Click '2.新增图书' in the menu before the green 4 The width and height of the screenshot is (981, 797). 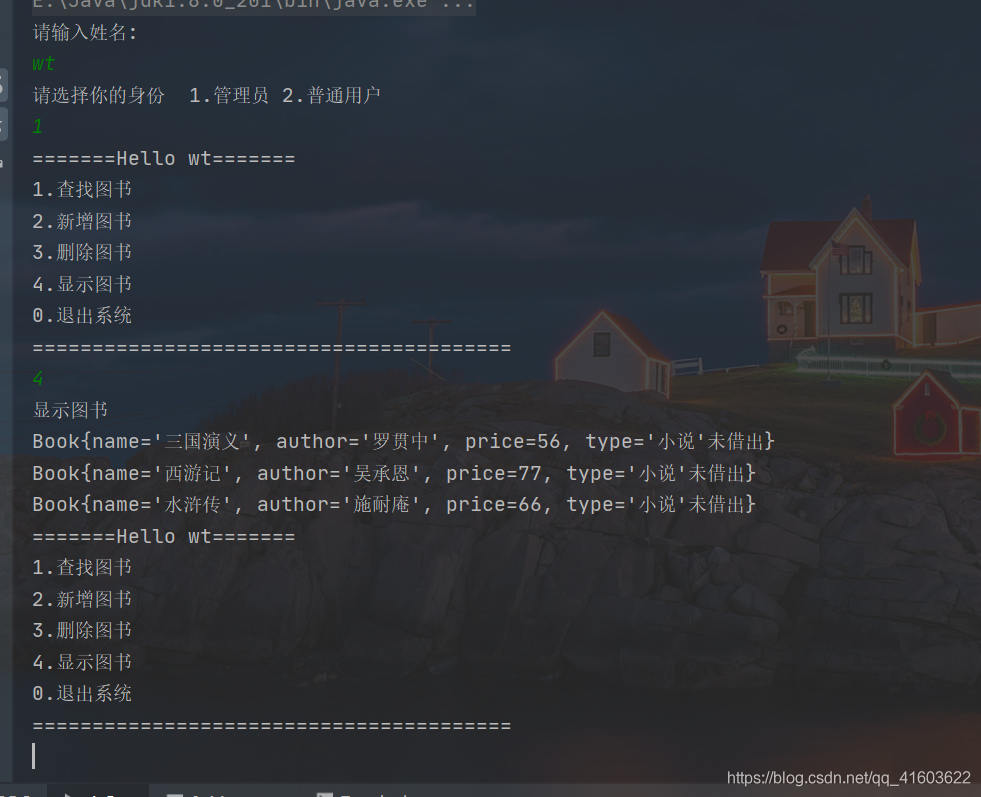82,221
